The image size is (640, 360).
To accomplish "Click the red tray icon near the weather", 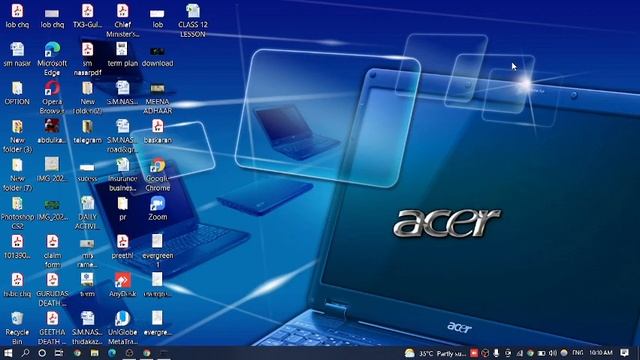I will [x=473, y=353].
